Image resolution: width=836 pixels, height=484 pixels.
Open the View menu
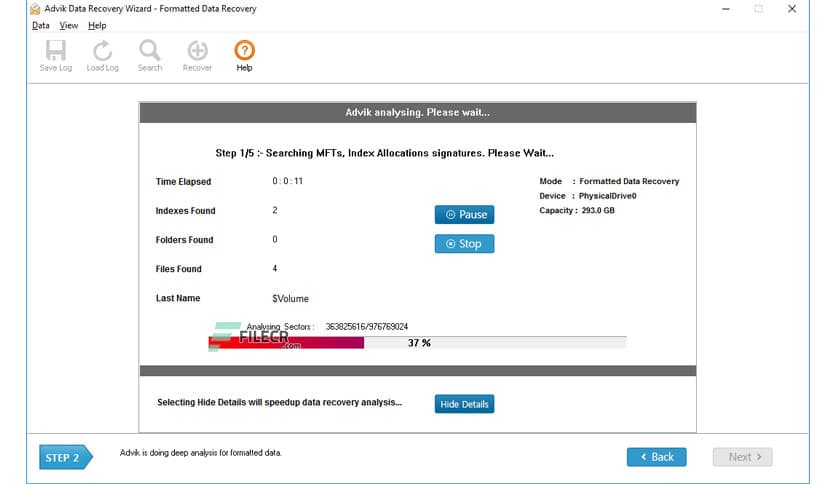coord(68,26)
